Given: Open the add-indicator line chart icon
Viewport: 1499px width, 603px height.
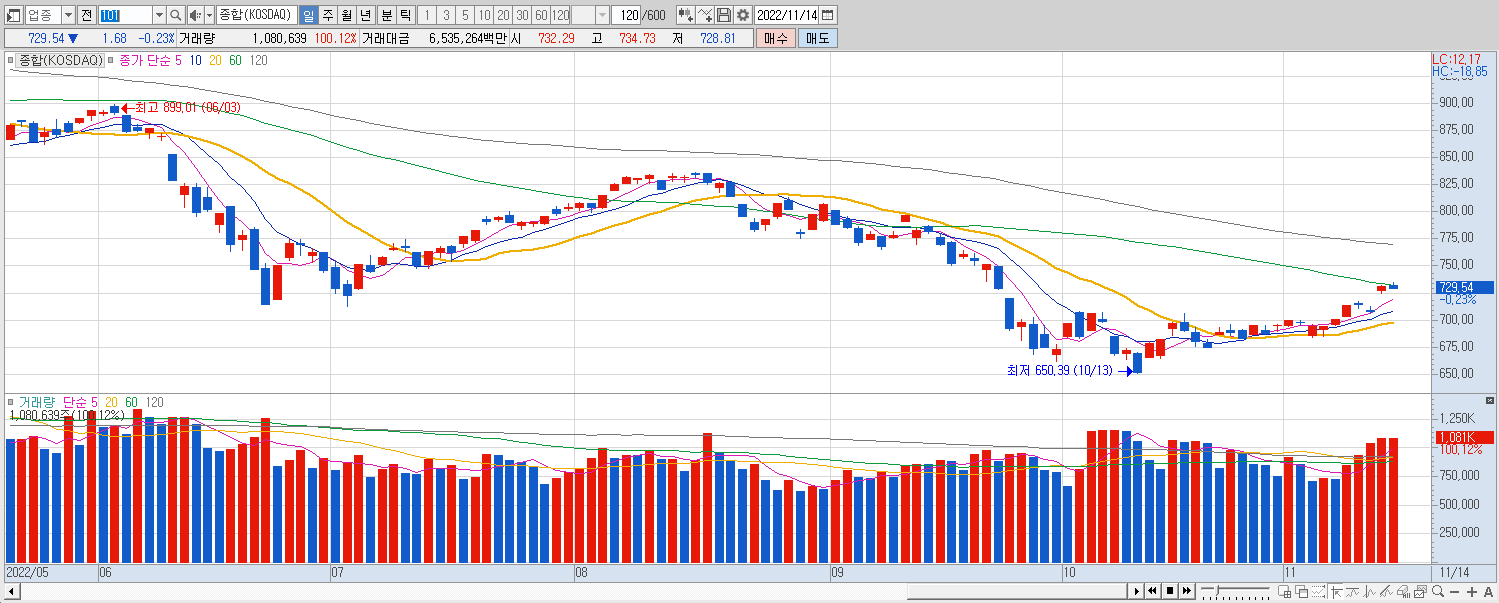Looking at the screenshot, I should point(705,15).
